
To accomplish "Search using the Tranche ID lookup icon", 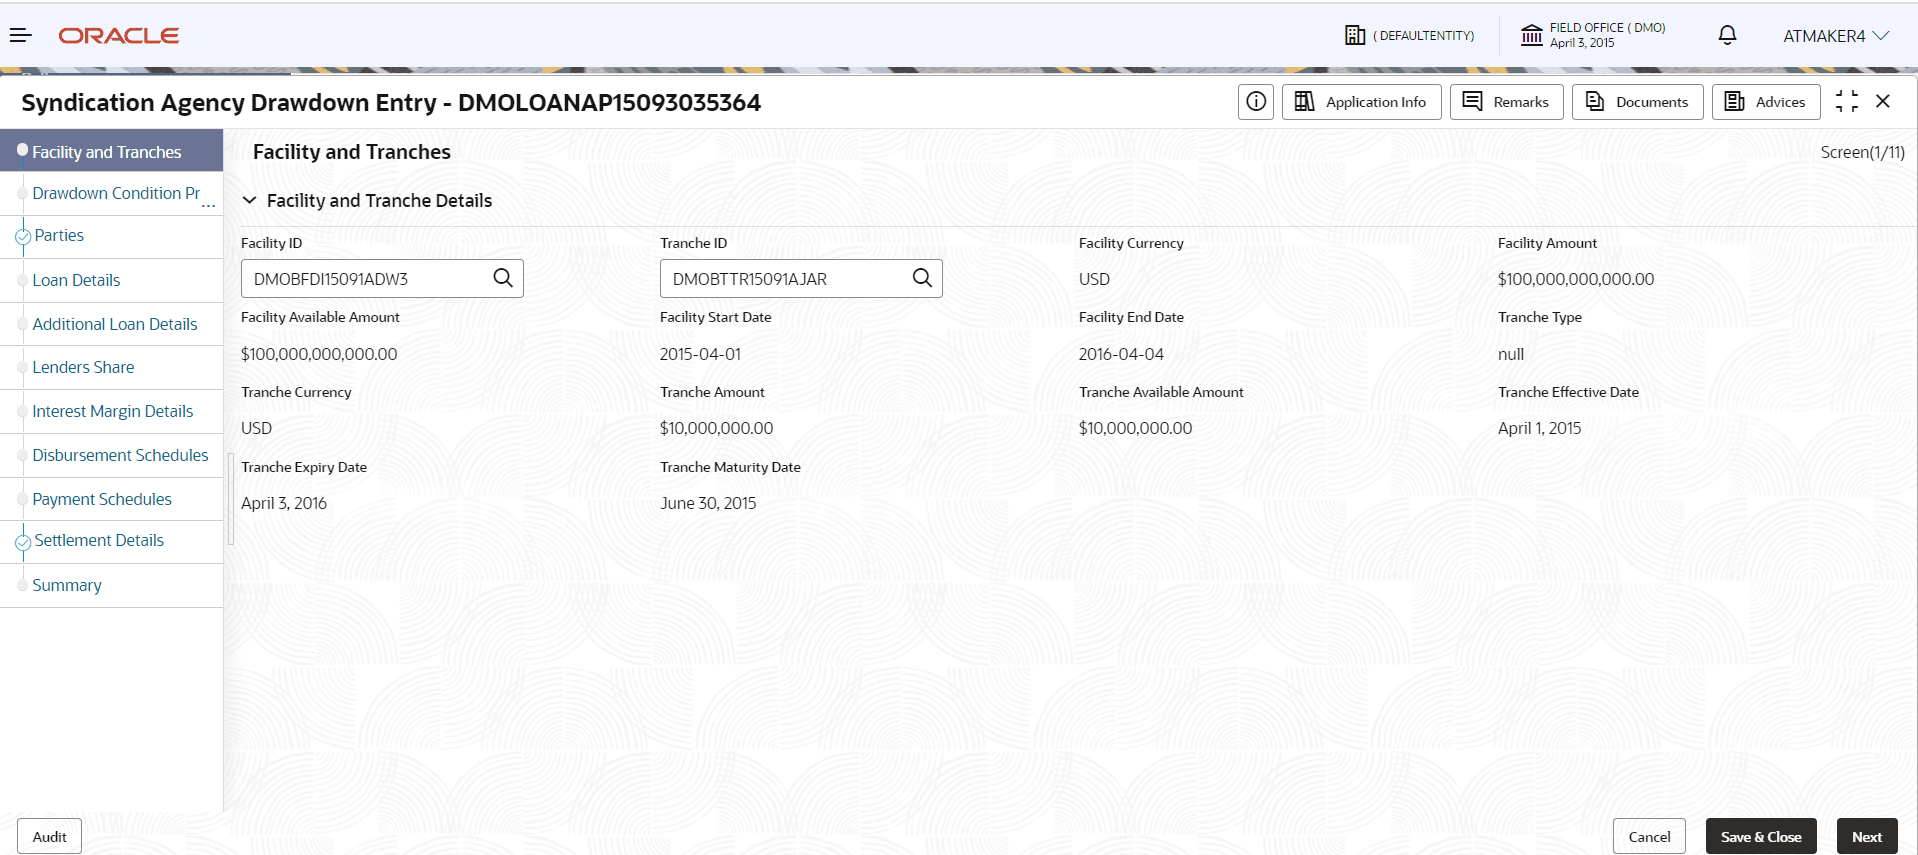I will (922, 278).
